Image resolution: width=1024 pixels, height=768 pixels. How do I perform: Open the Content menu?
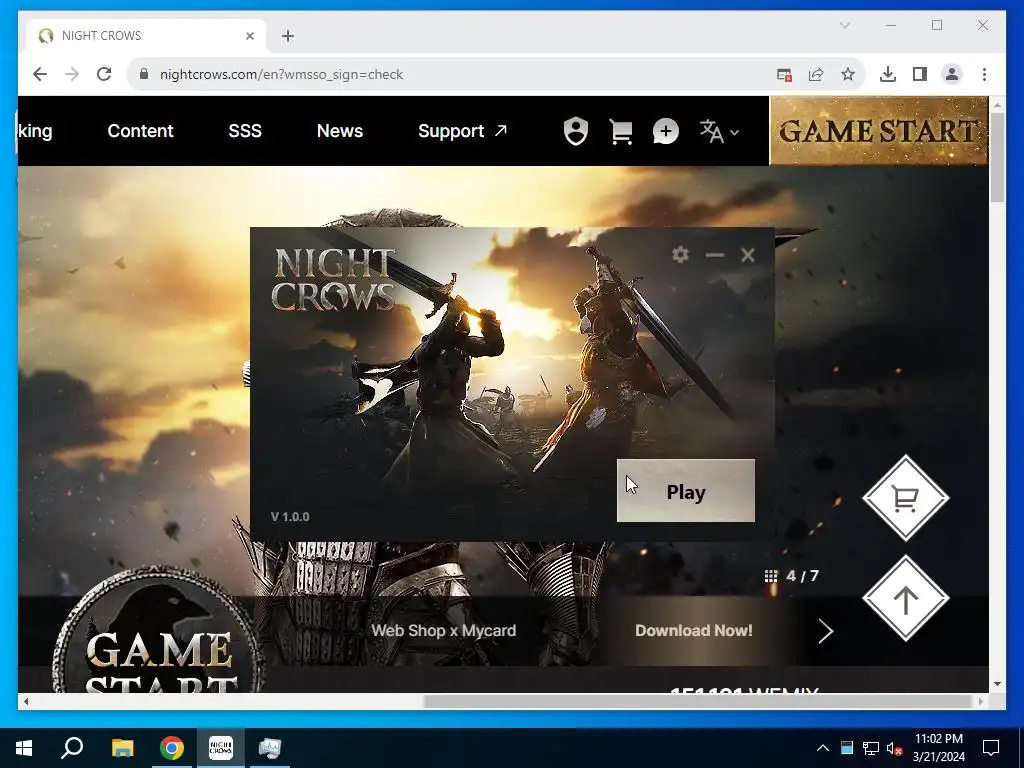[x=140, y=131]
